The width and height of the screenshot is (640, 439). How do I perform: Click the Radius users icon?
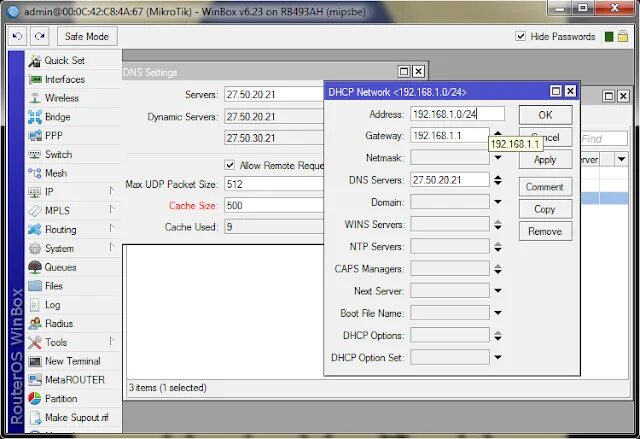coord(35,324)
